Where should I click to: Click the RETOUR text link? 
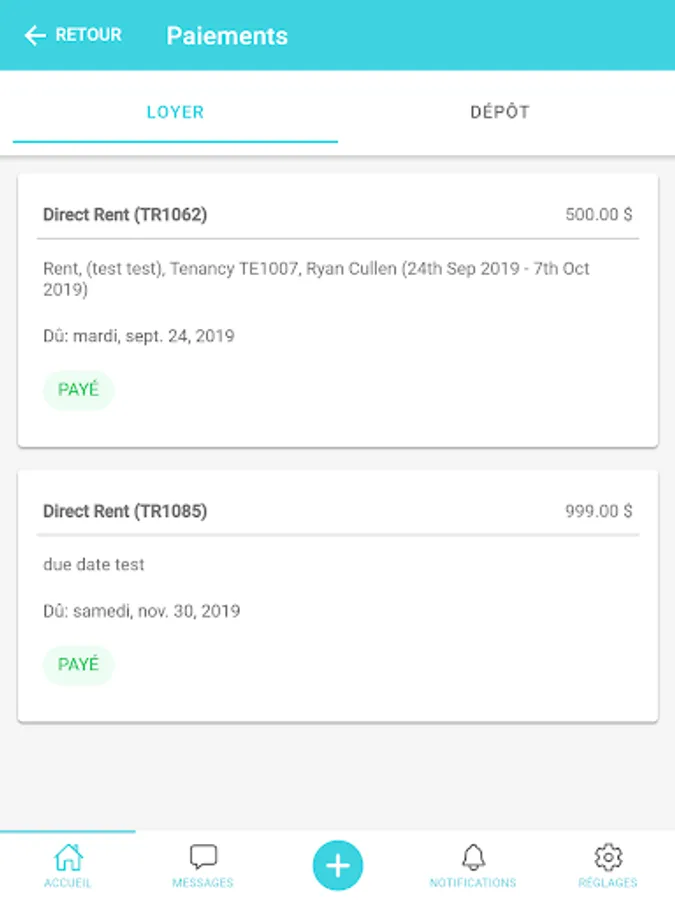[x=88, y=34]
